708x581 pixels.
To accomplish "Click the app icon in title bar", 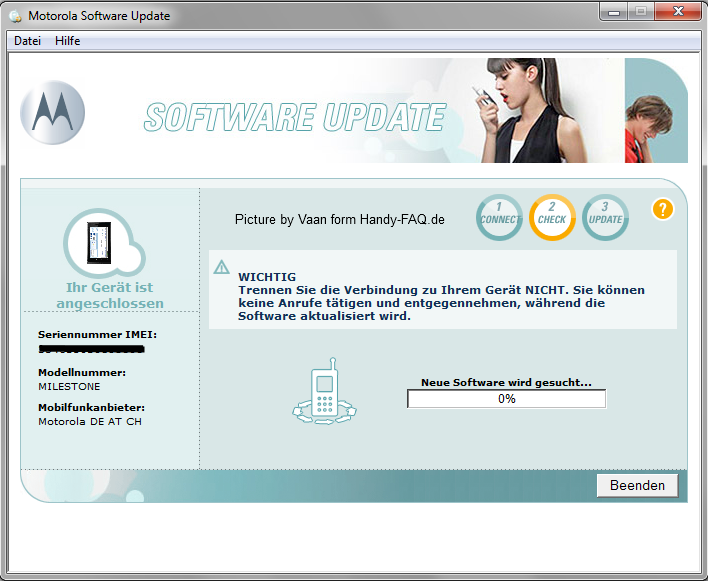I will pyautogui.click(x=15, y=16).
